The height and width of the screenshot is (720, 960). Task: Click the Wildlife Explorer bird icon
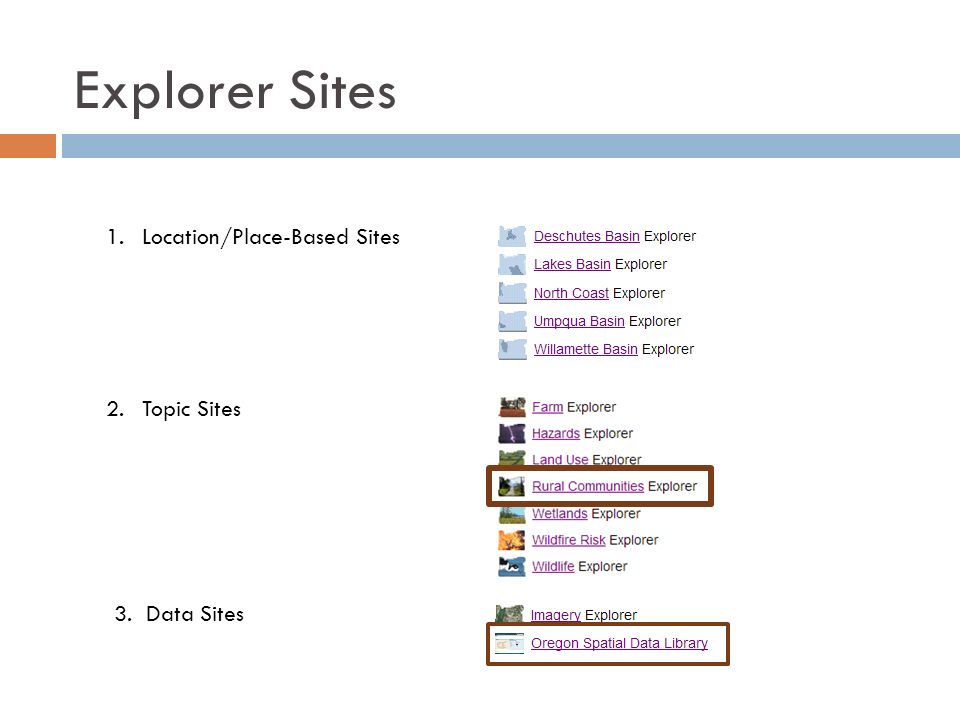(x=512, y=567)
